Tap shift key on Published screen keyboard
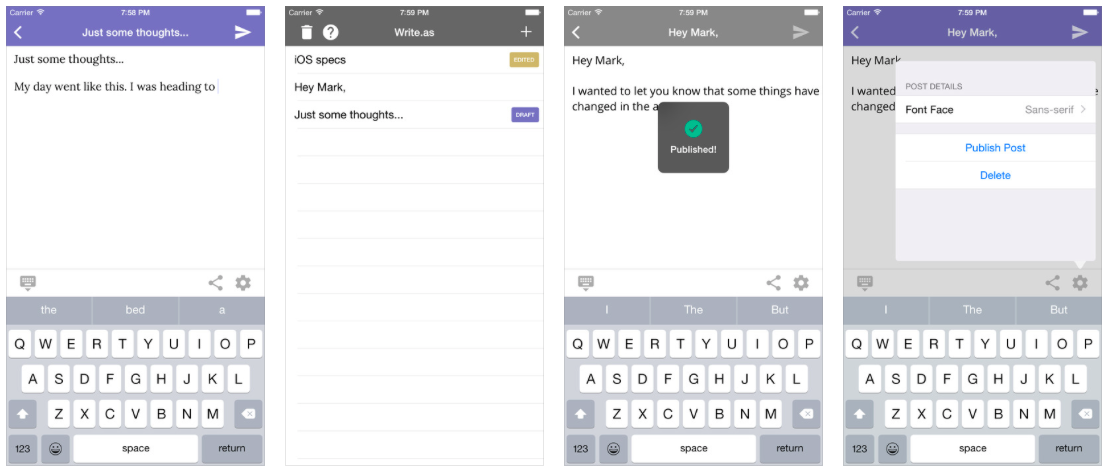The width and height of the screenshot is (1111, 471). coord(581,414)
